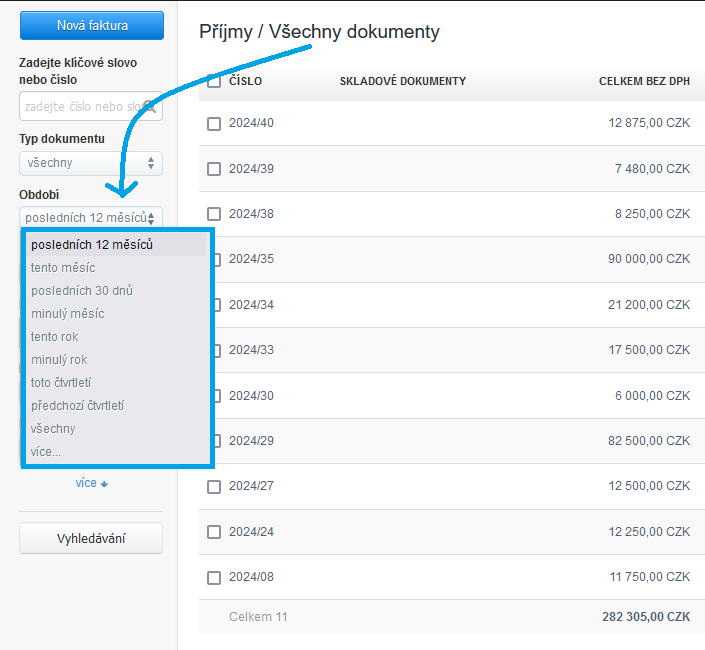Open invoice number 2024/34
Image resolution: width=705 pixels, height=650 pixels.
251,305
